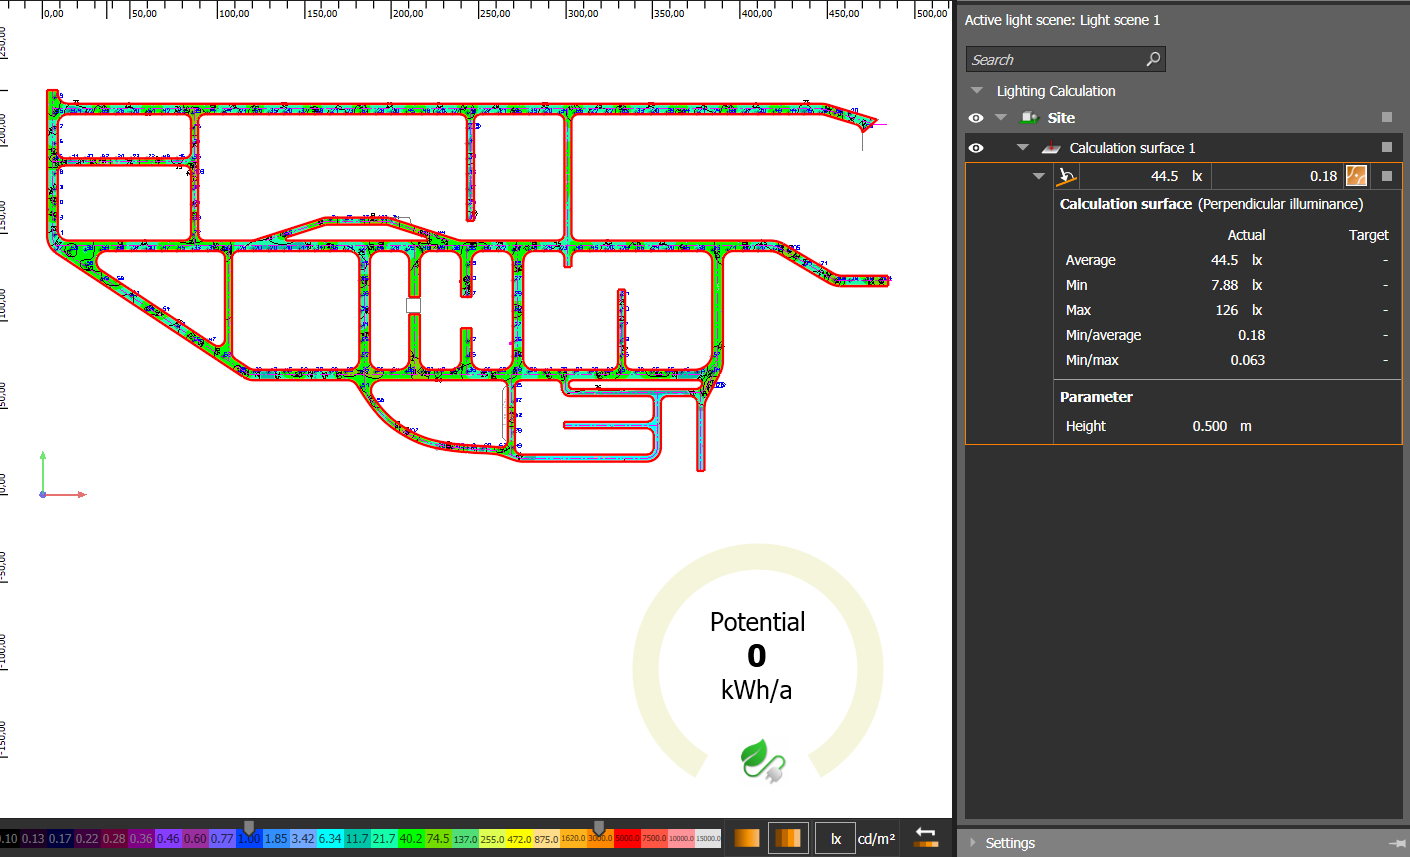Collapse the Lighting Calculation section
This screenshot has width=1410, height=857.
977,91
